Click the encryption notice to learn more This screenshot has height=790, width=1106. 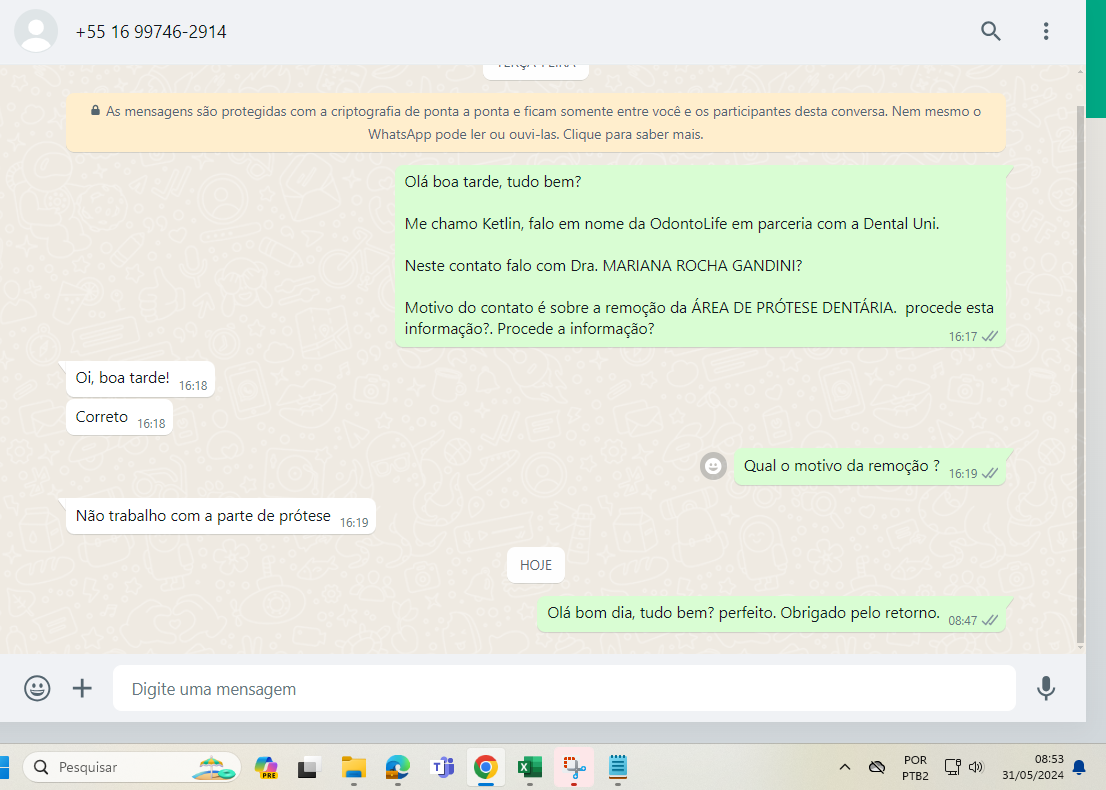[535, 123]
